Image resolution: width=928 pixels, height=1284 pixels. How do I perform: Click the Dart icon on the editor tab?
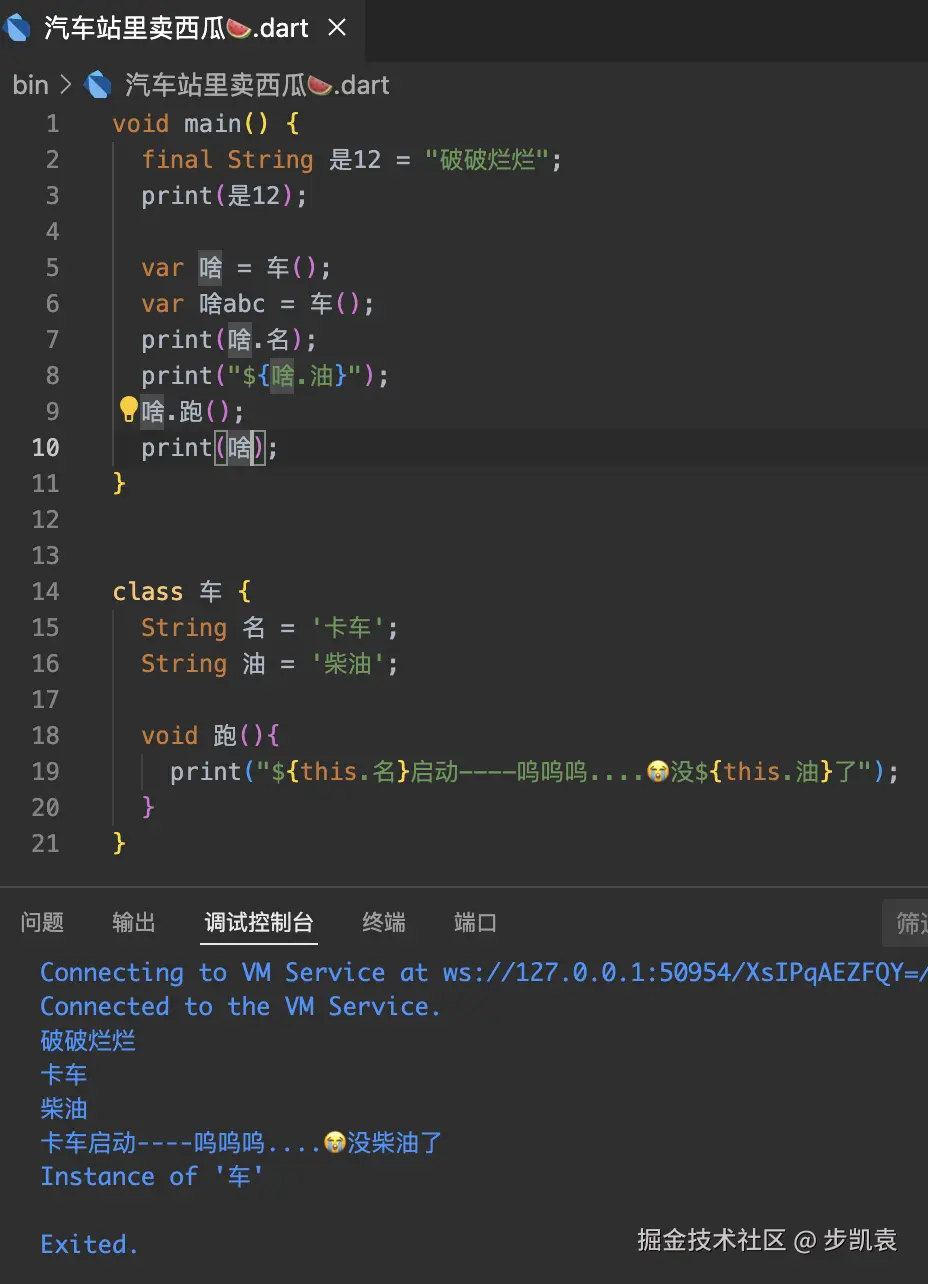tap(17, 28)
